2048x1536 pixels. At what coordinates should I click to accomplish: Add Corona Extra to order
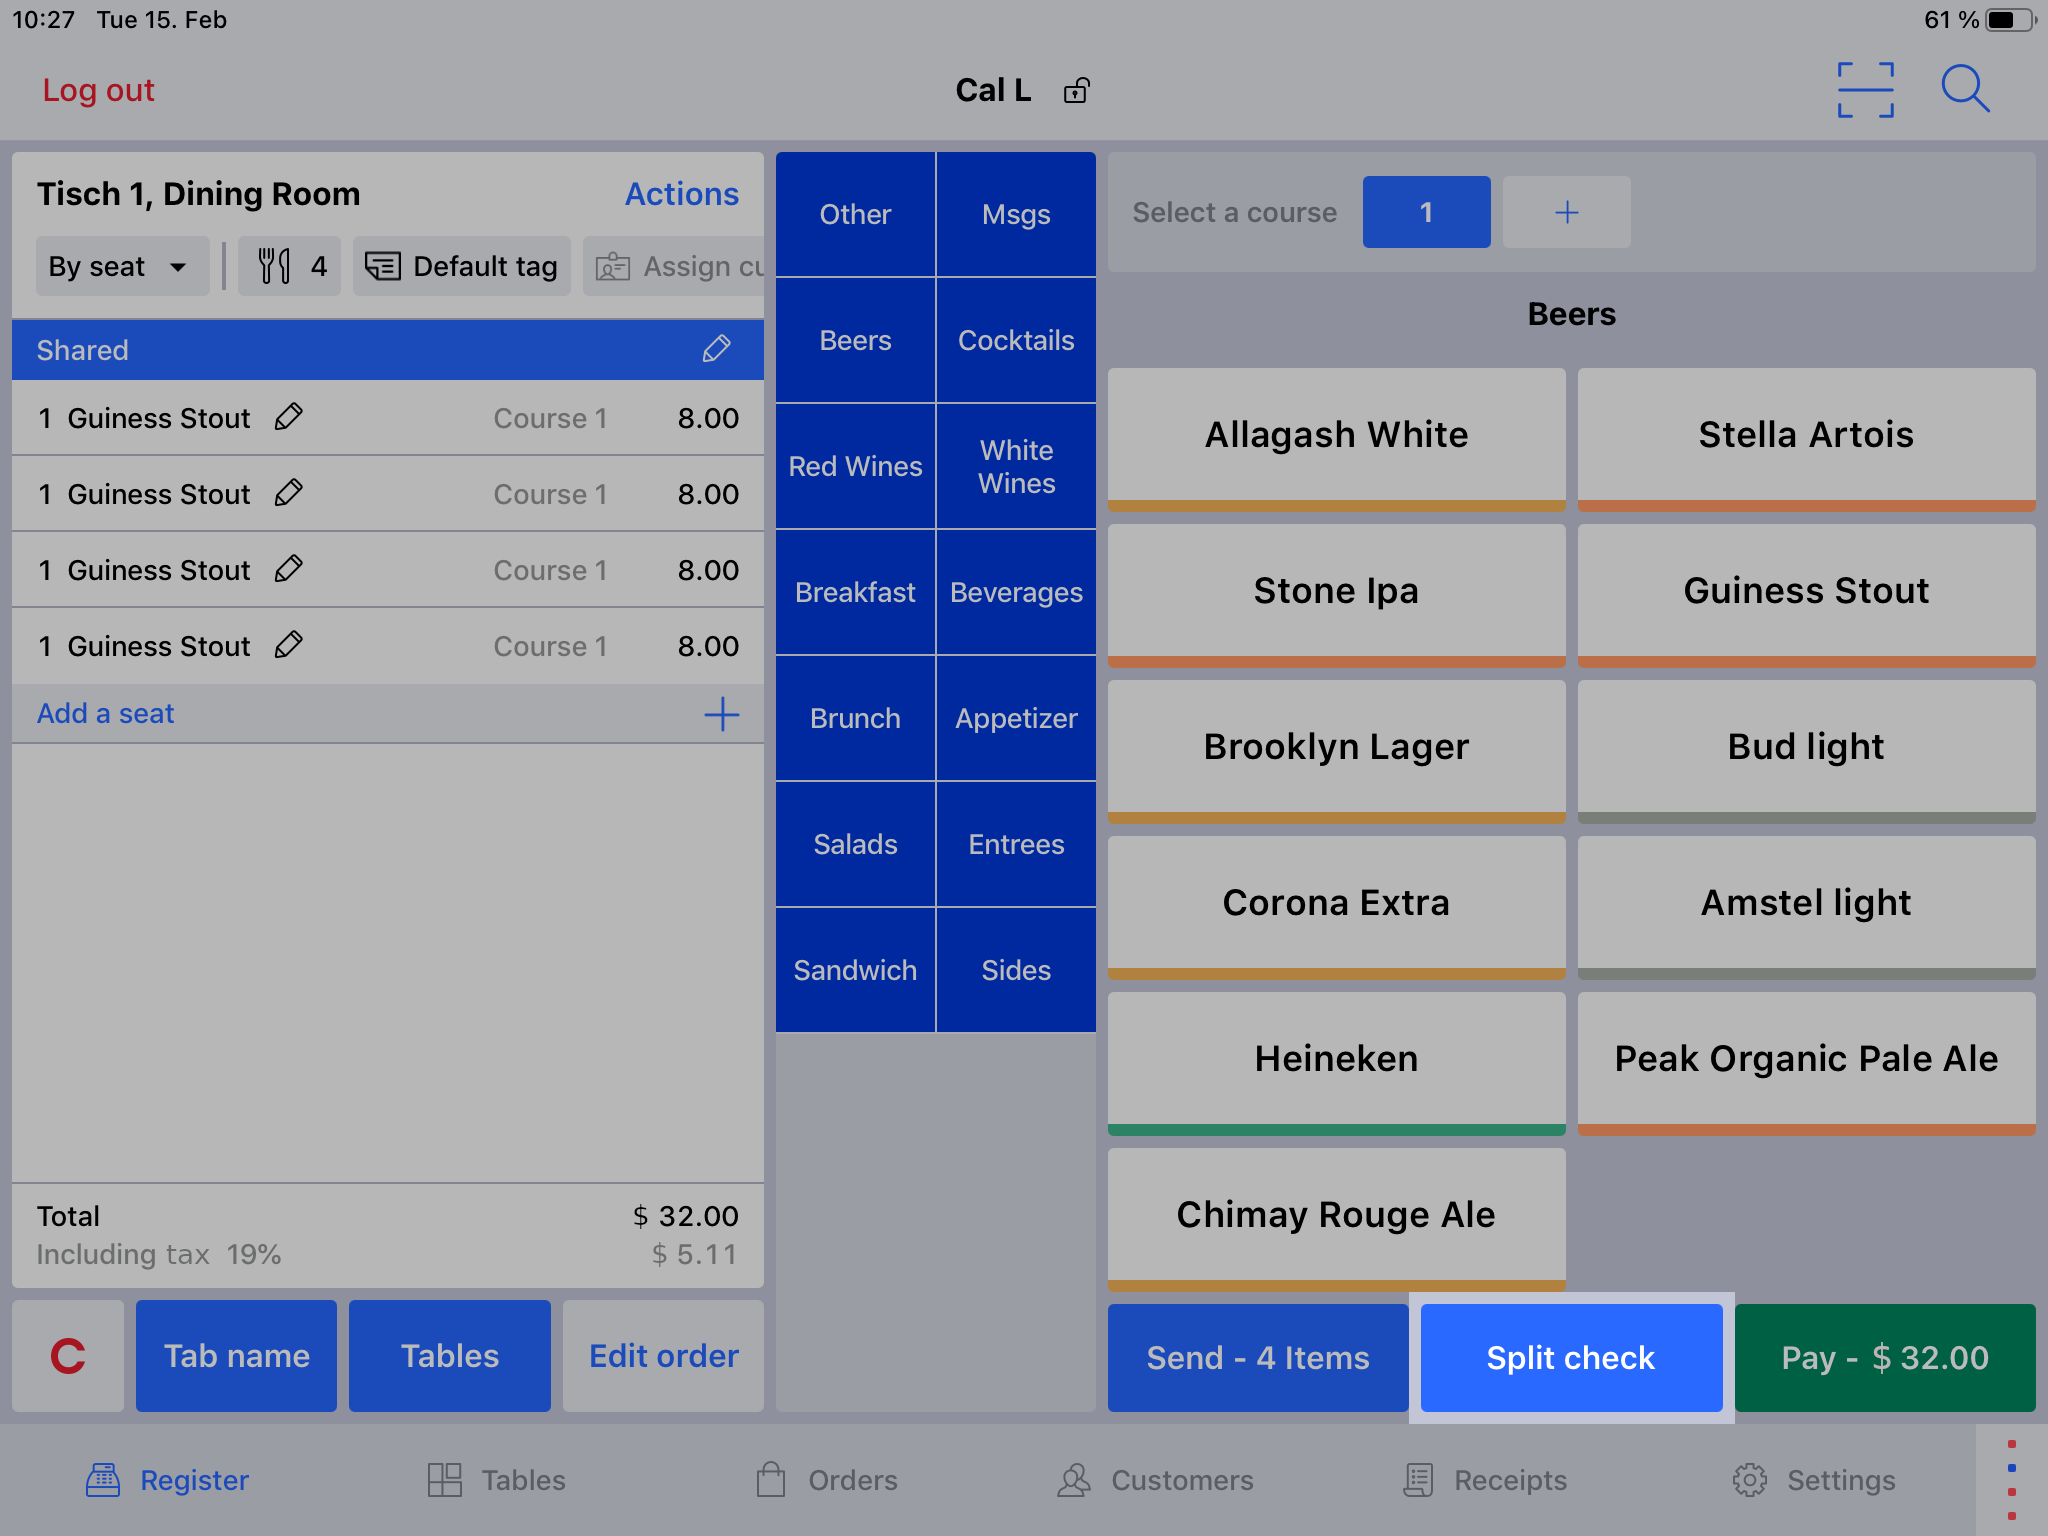1336,906
